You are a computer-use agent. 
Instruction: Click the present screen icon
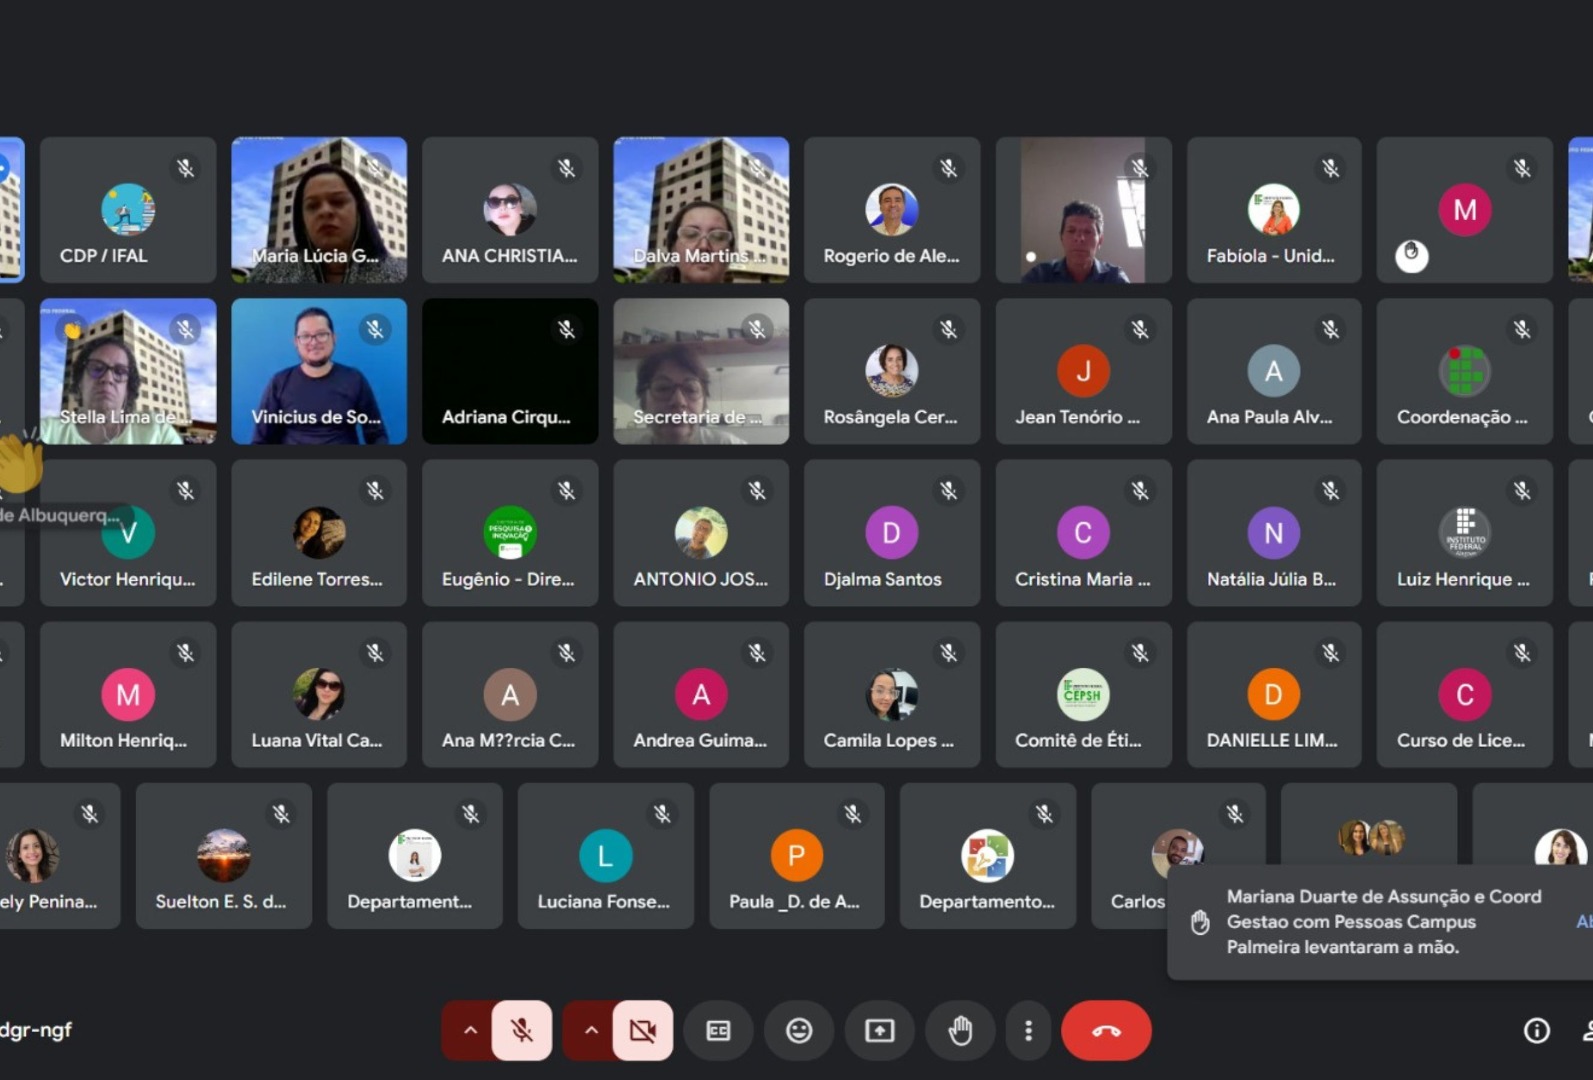(879, 1030)
